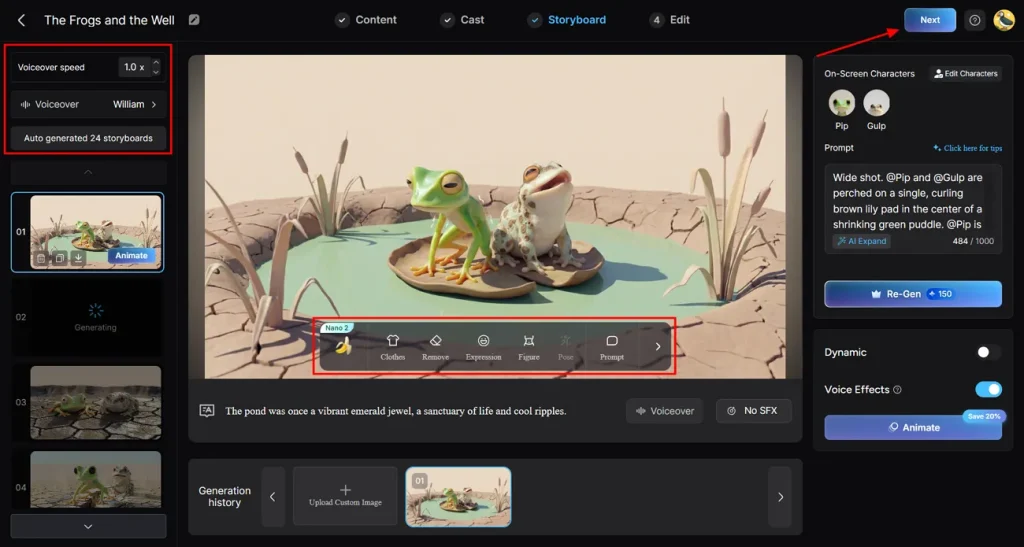Screen dimensions: 1024x547
Task: Click the Nano 2 banana icon
Action: [x=343, y=346]
